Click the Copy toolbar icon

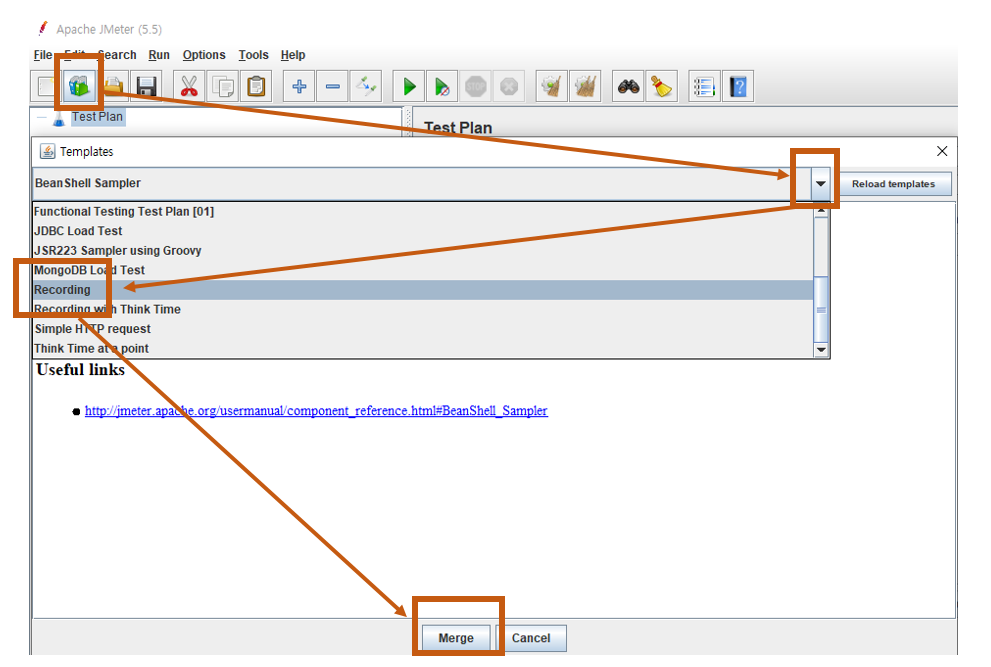[x=222, y=86]
